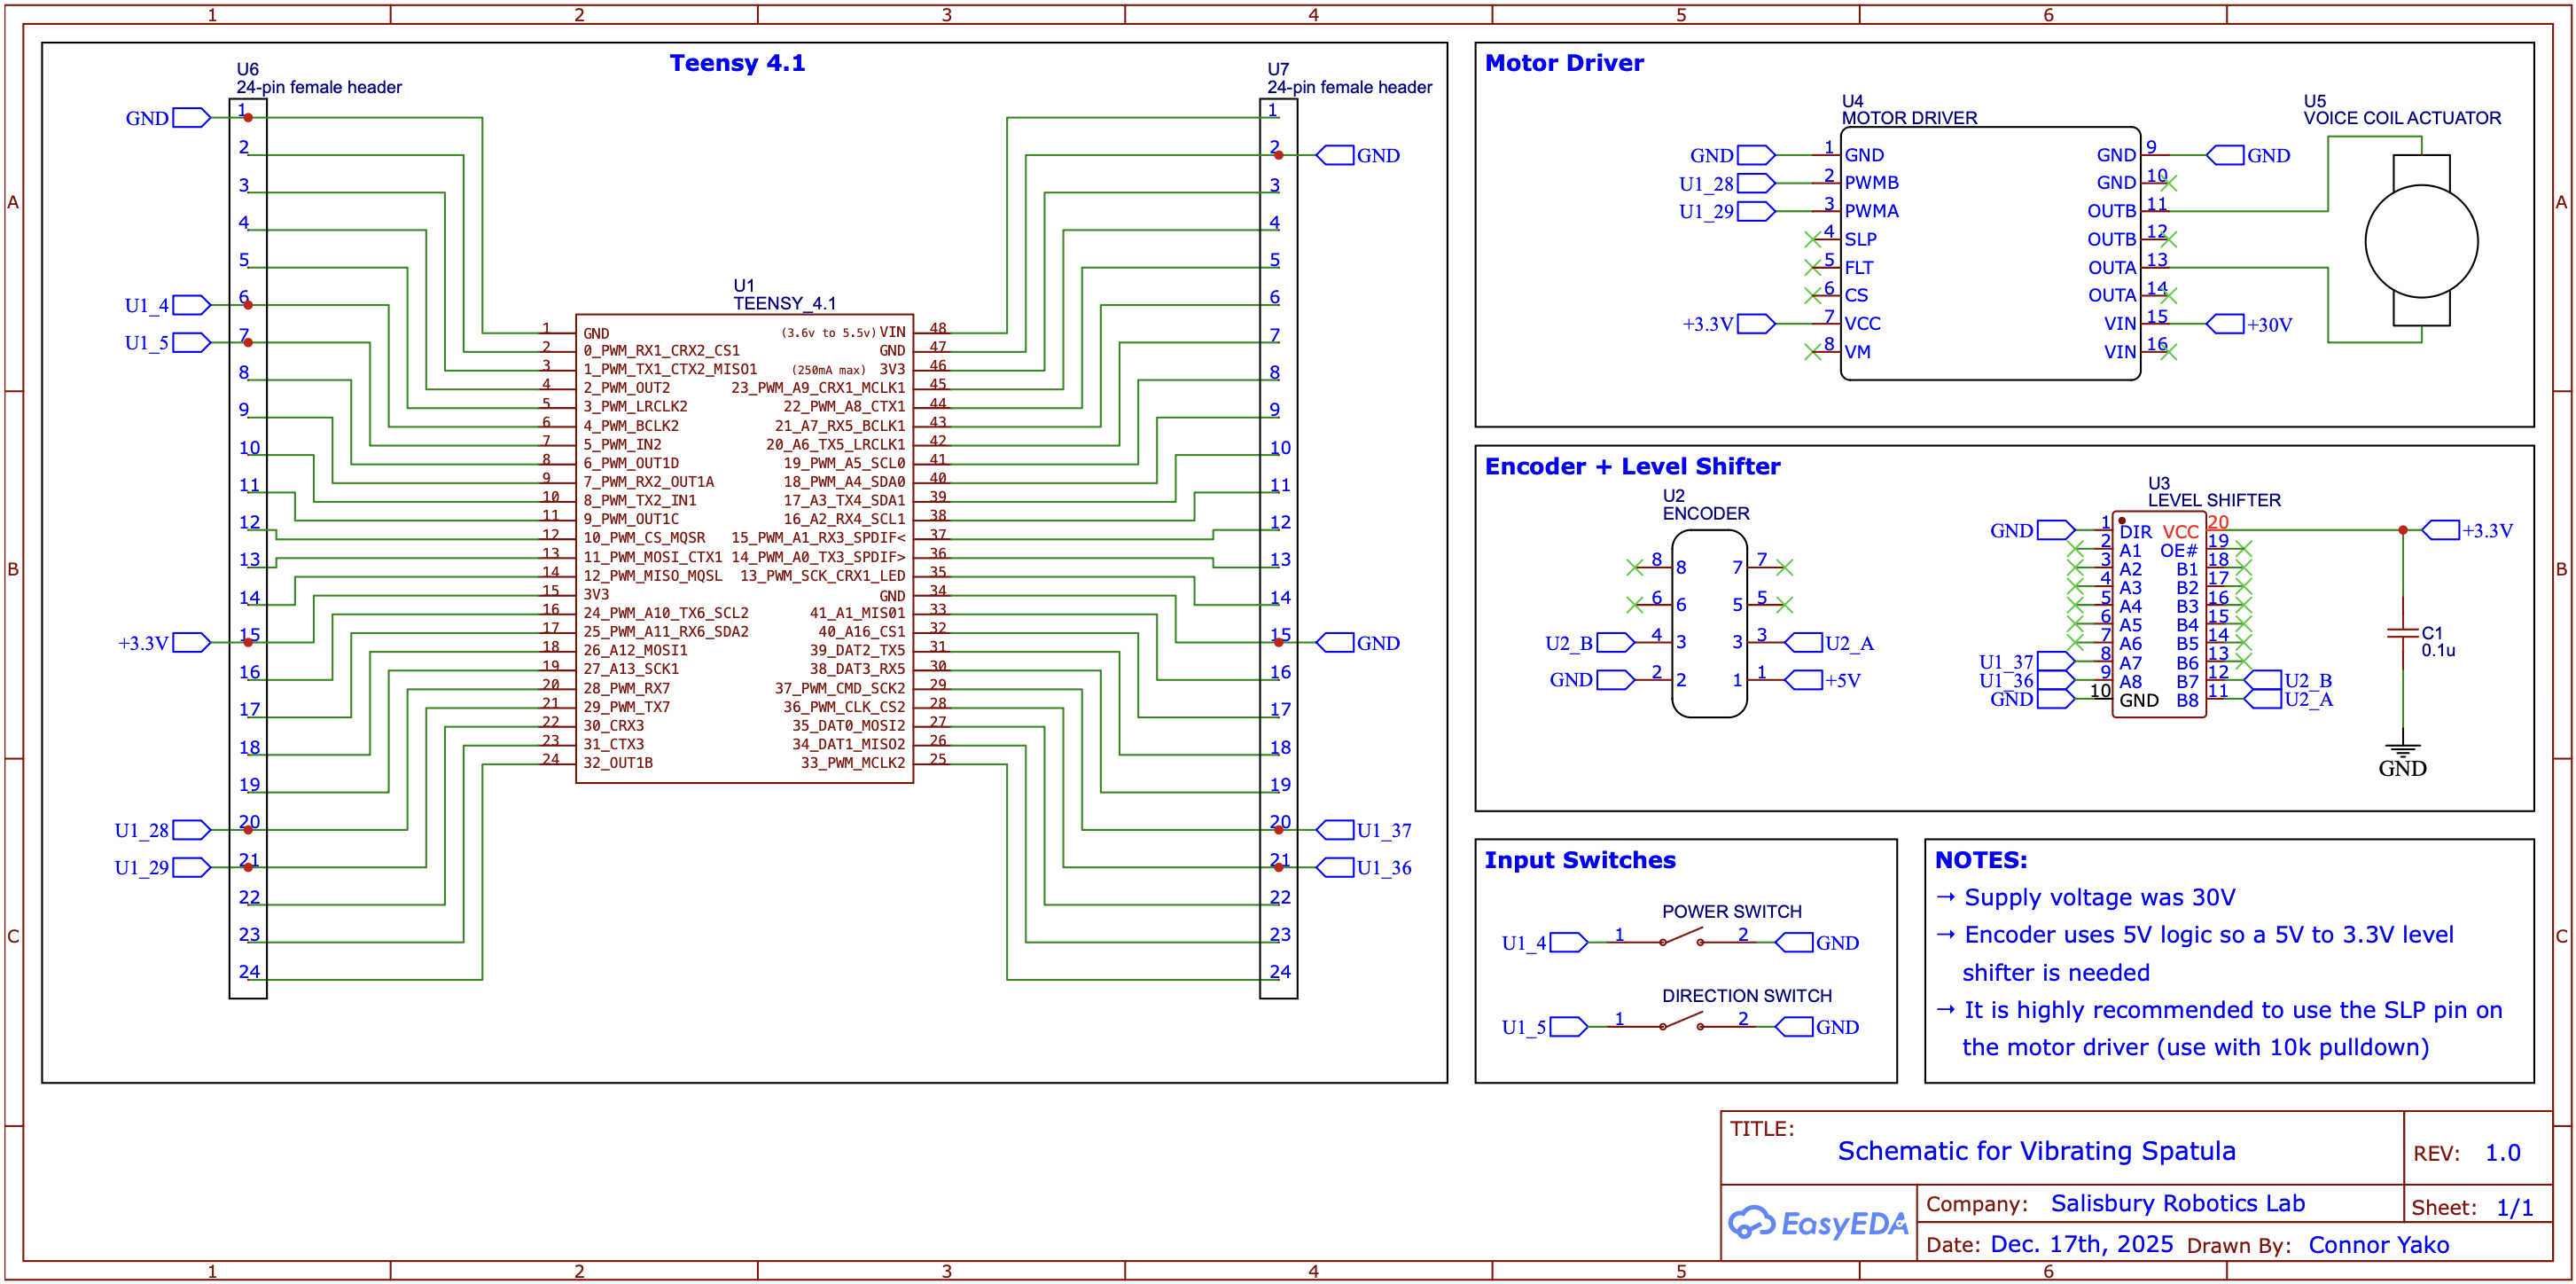The width and height of the screenshot is (2576, 1284).
Task: Click the EasyEDA logo
Action: click(1818, 1222)
